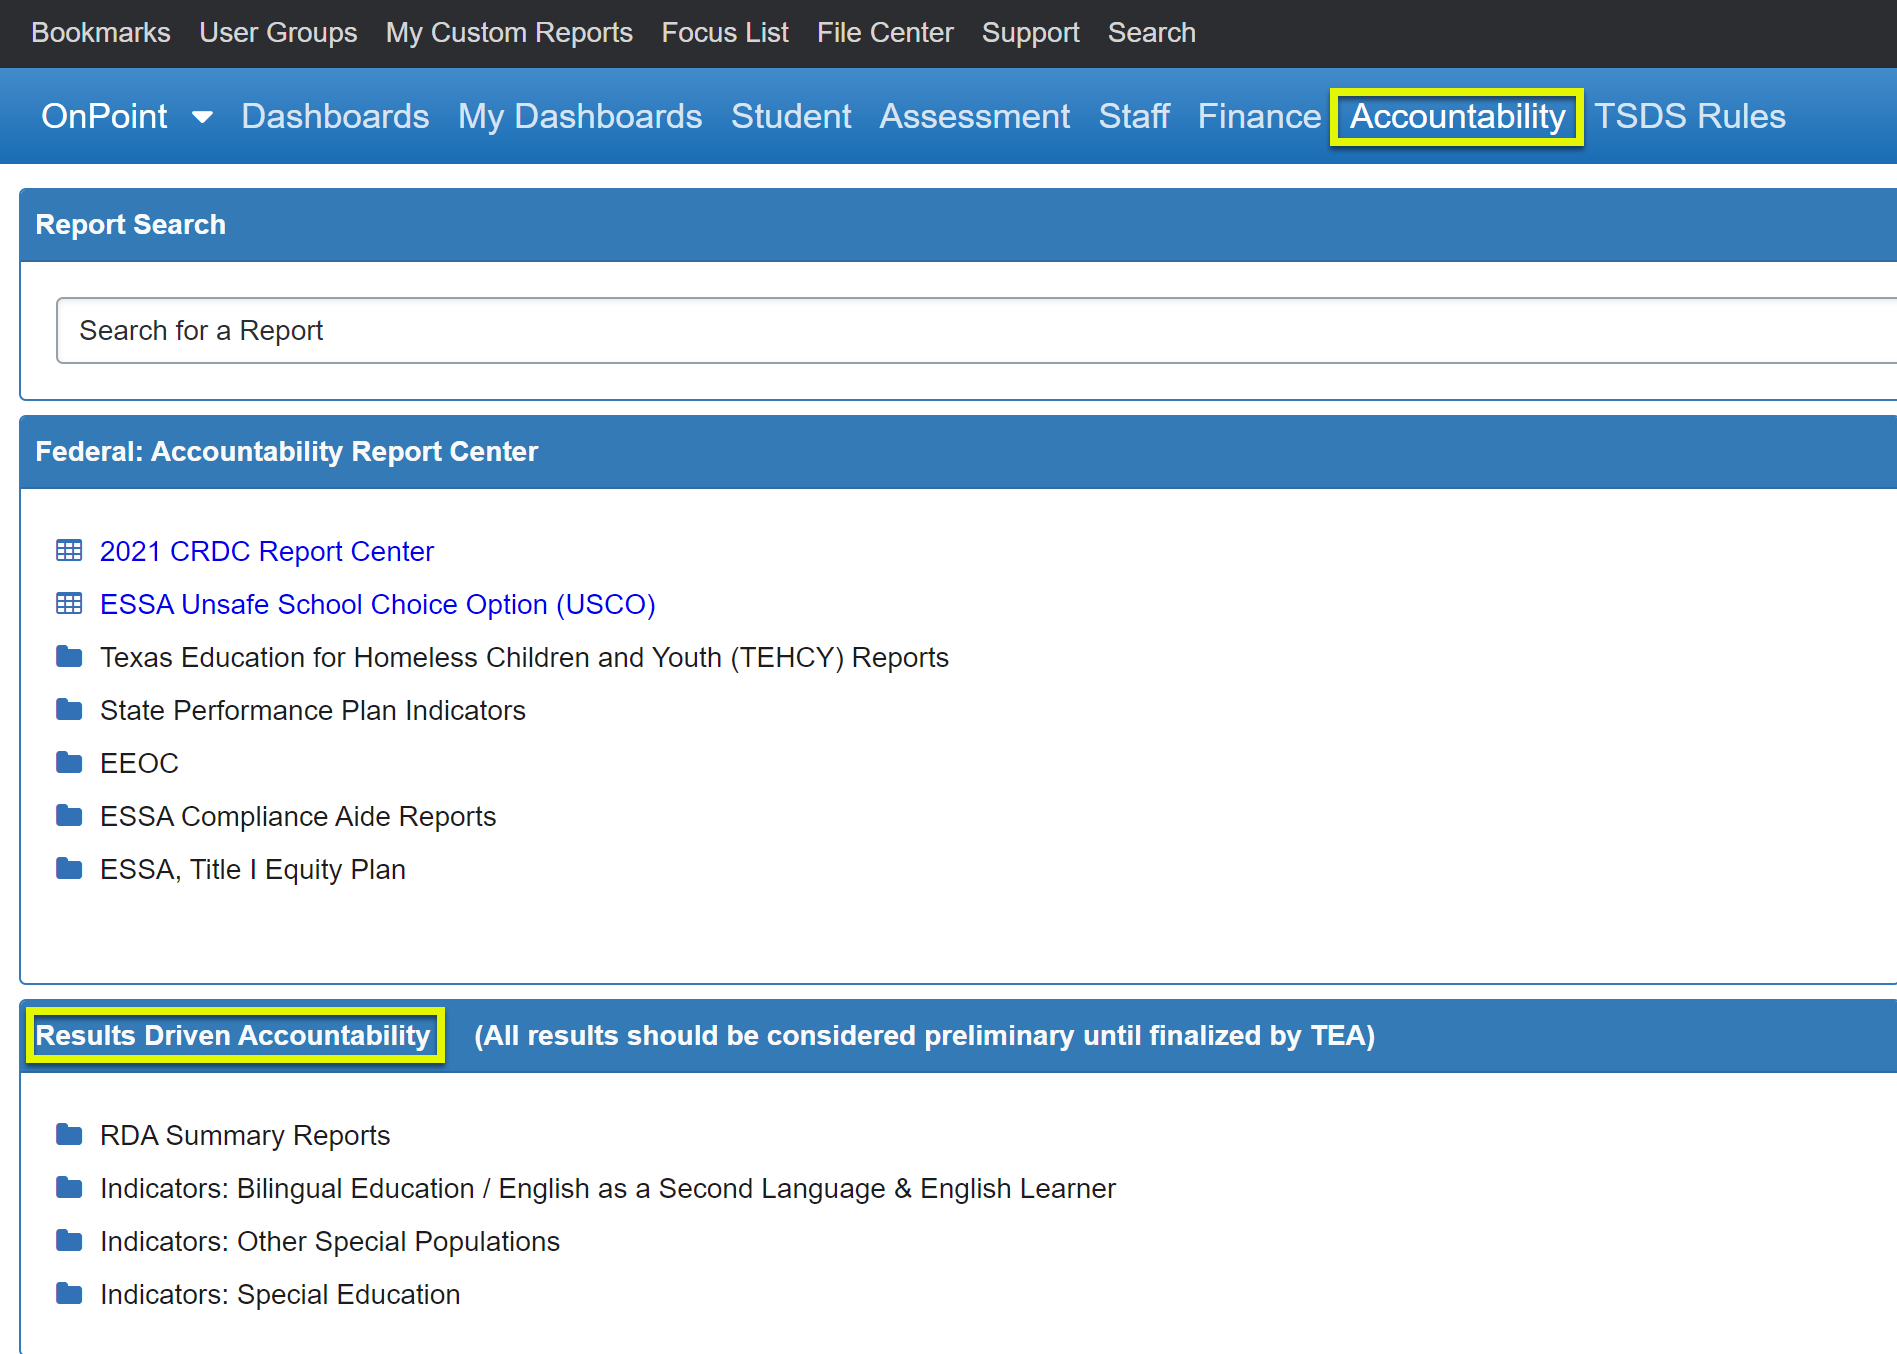The image size is (1897, 1354).
Task: Open the OnPoint dropdown arrow
Action: [202, 116]
